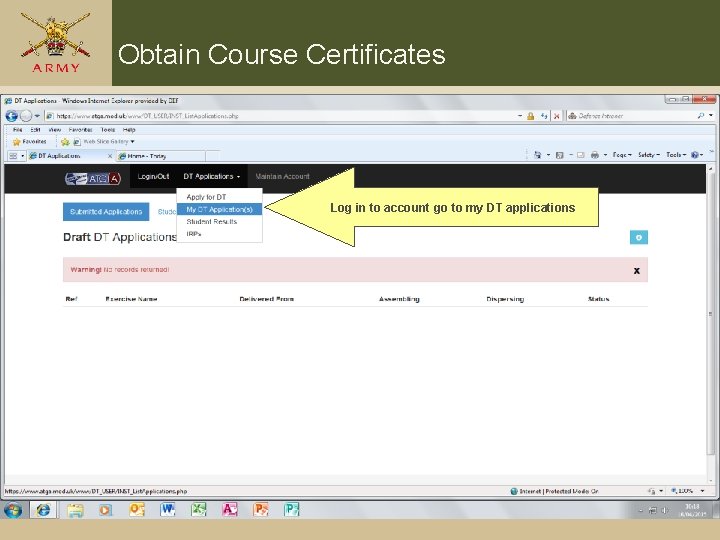
Task: Stop loading with the red X icon
Action: click(557, 116)
